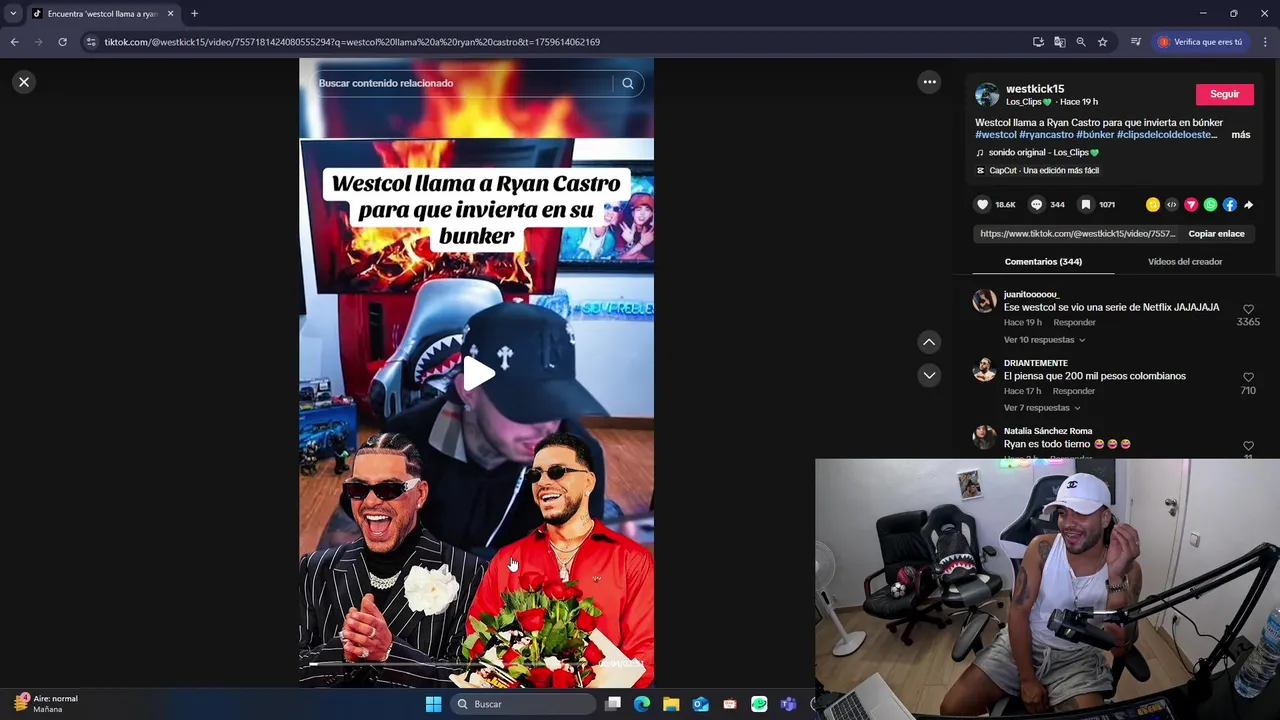The height and width of the screenshot is (720, 1280).
Task: Repost video with yellow repost icon
Action: pyautogui.click(x=1153, y=204)
